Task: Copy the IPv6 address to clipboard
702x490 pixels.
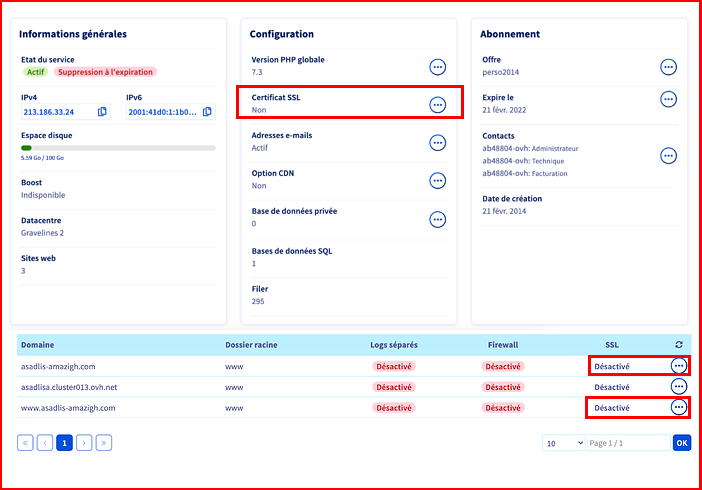Action: (x=207, y=112)
